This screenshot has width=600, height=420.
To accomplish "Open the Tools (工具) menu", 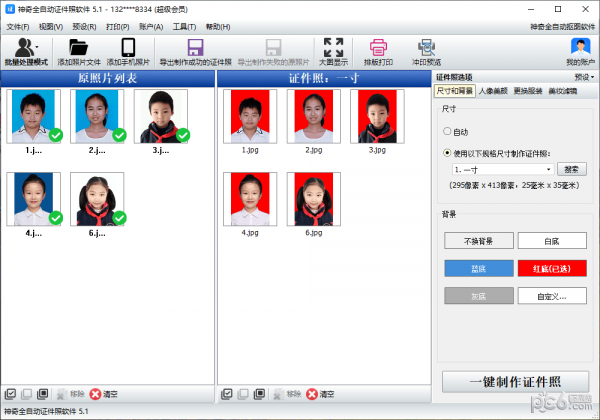I will click(184, 26).
